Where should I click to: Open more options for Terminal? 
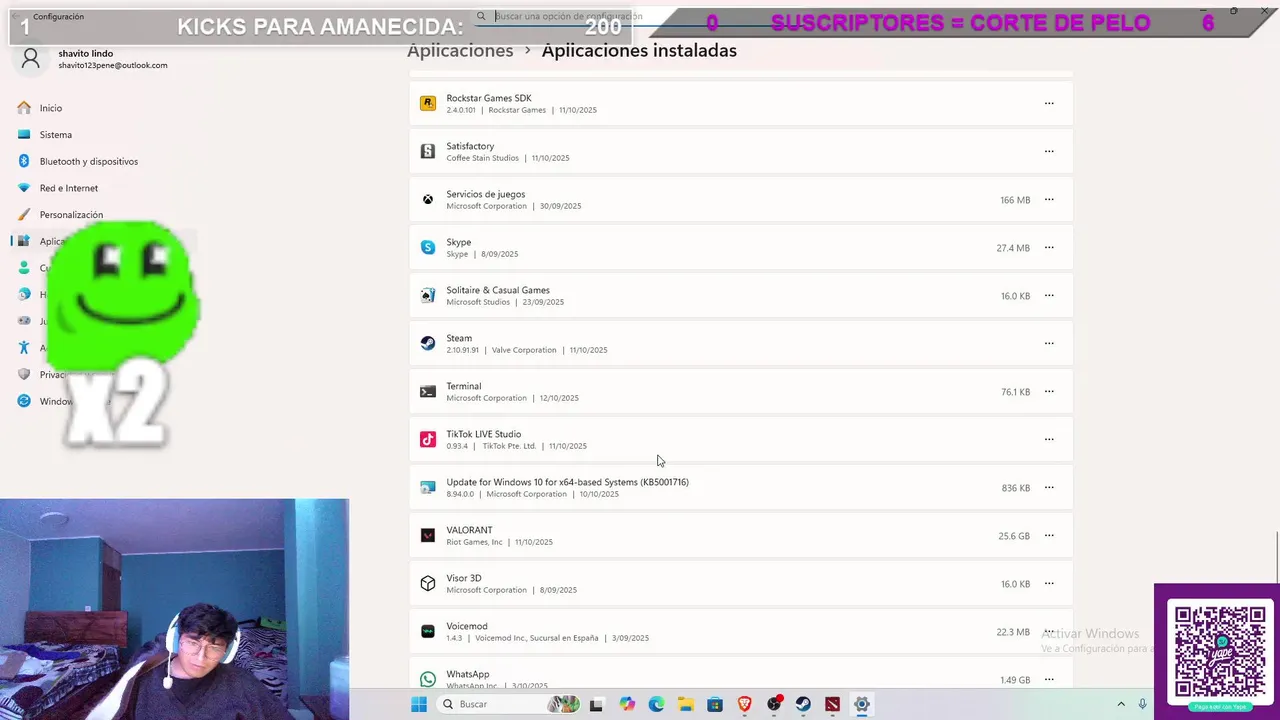pos(1049,391)
